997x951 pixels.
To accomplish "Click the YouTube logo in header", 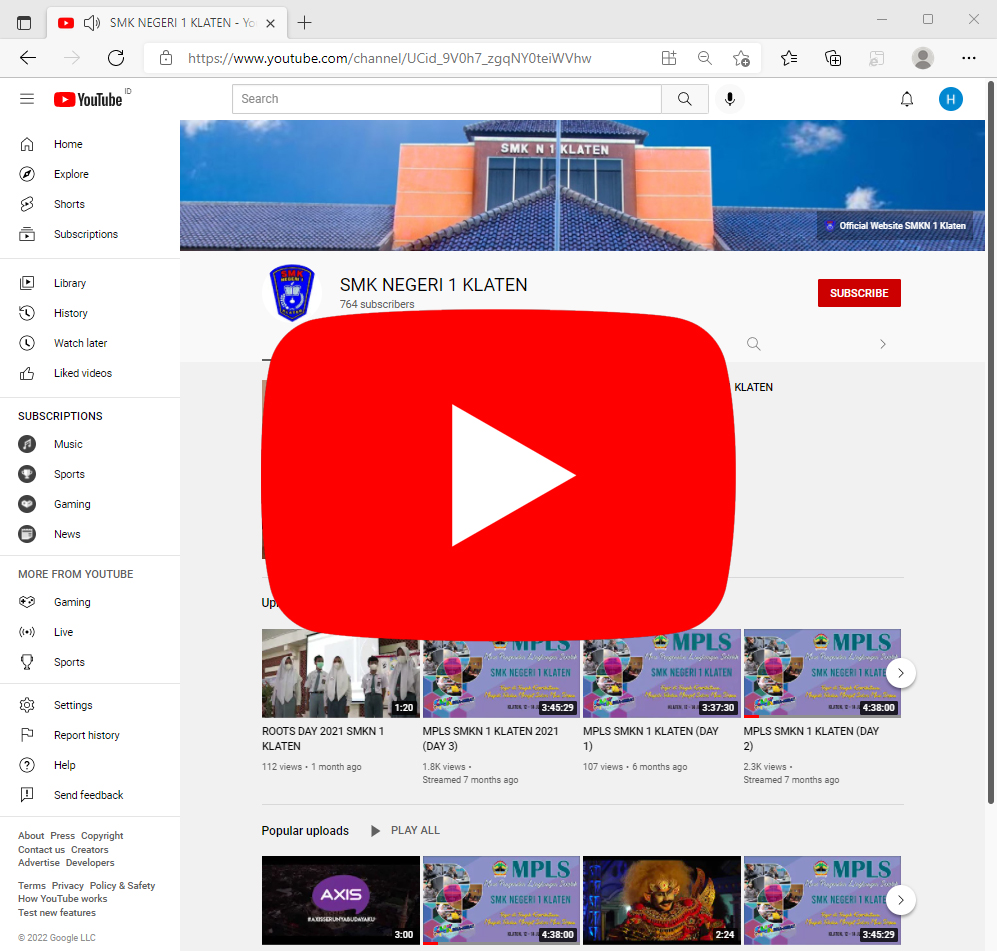I will [88, 99].
